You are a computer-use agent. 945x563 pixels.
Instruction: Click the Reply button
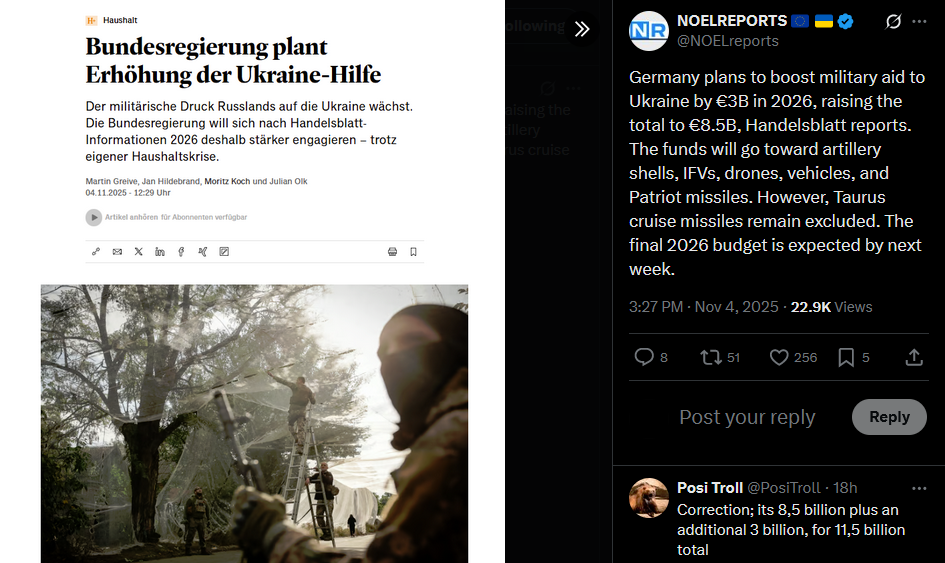889,417
